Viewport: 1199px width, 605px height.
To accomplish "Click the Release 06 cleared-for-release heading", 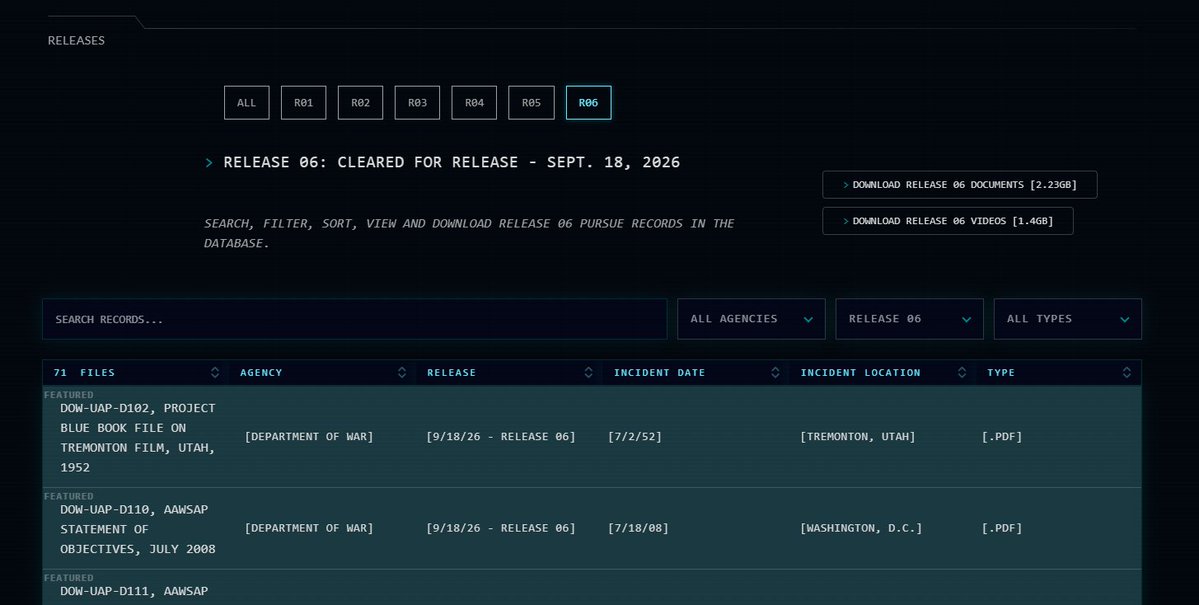I will point(451,162).
